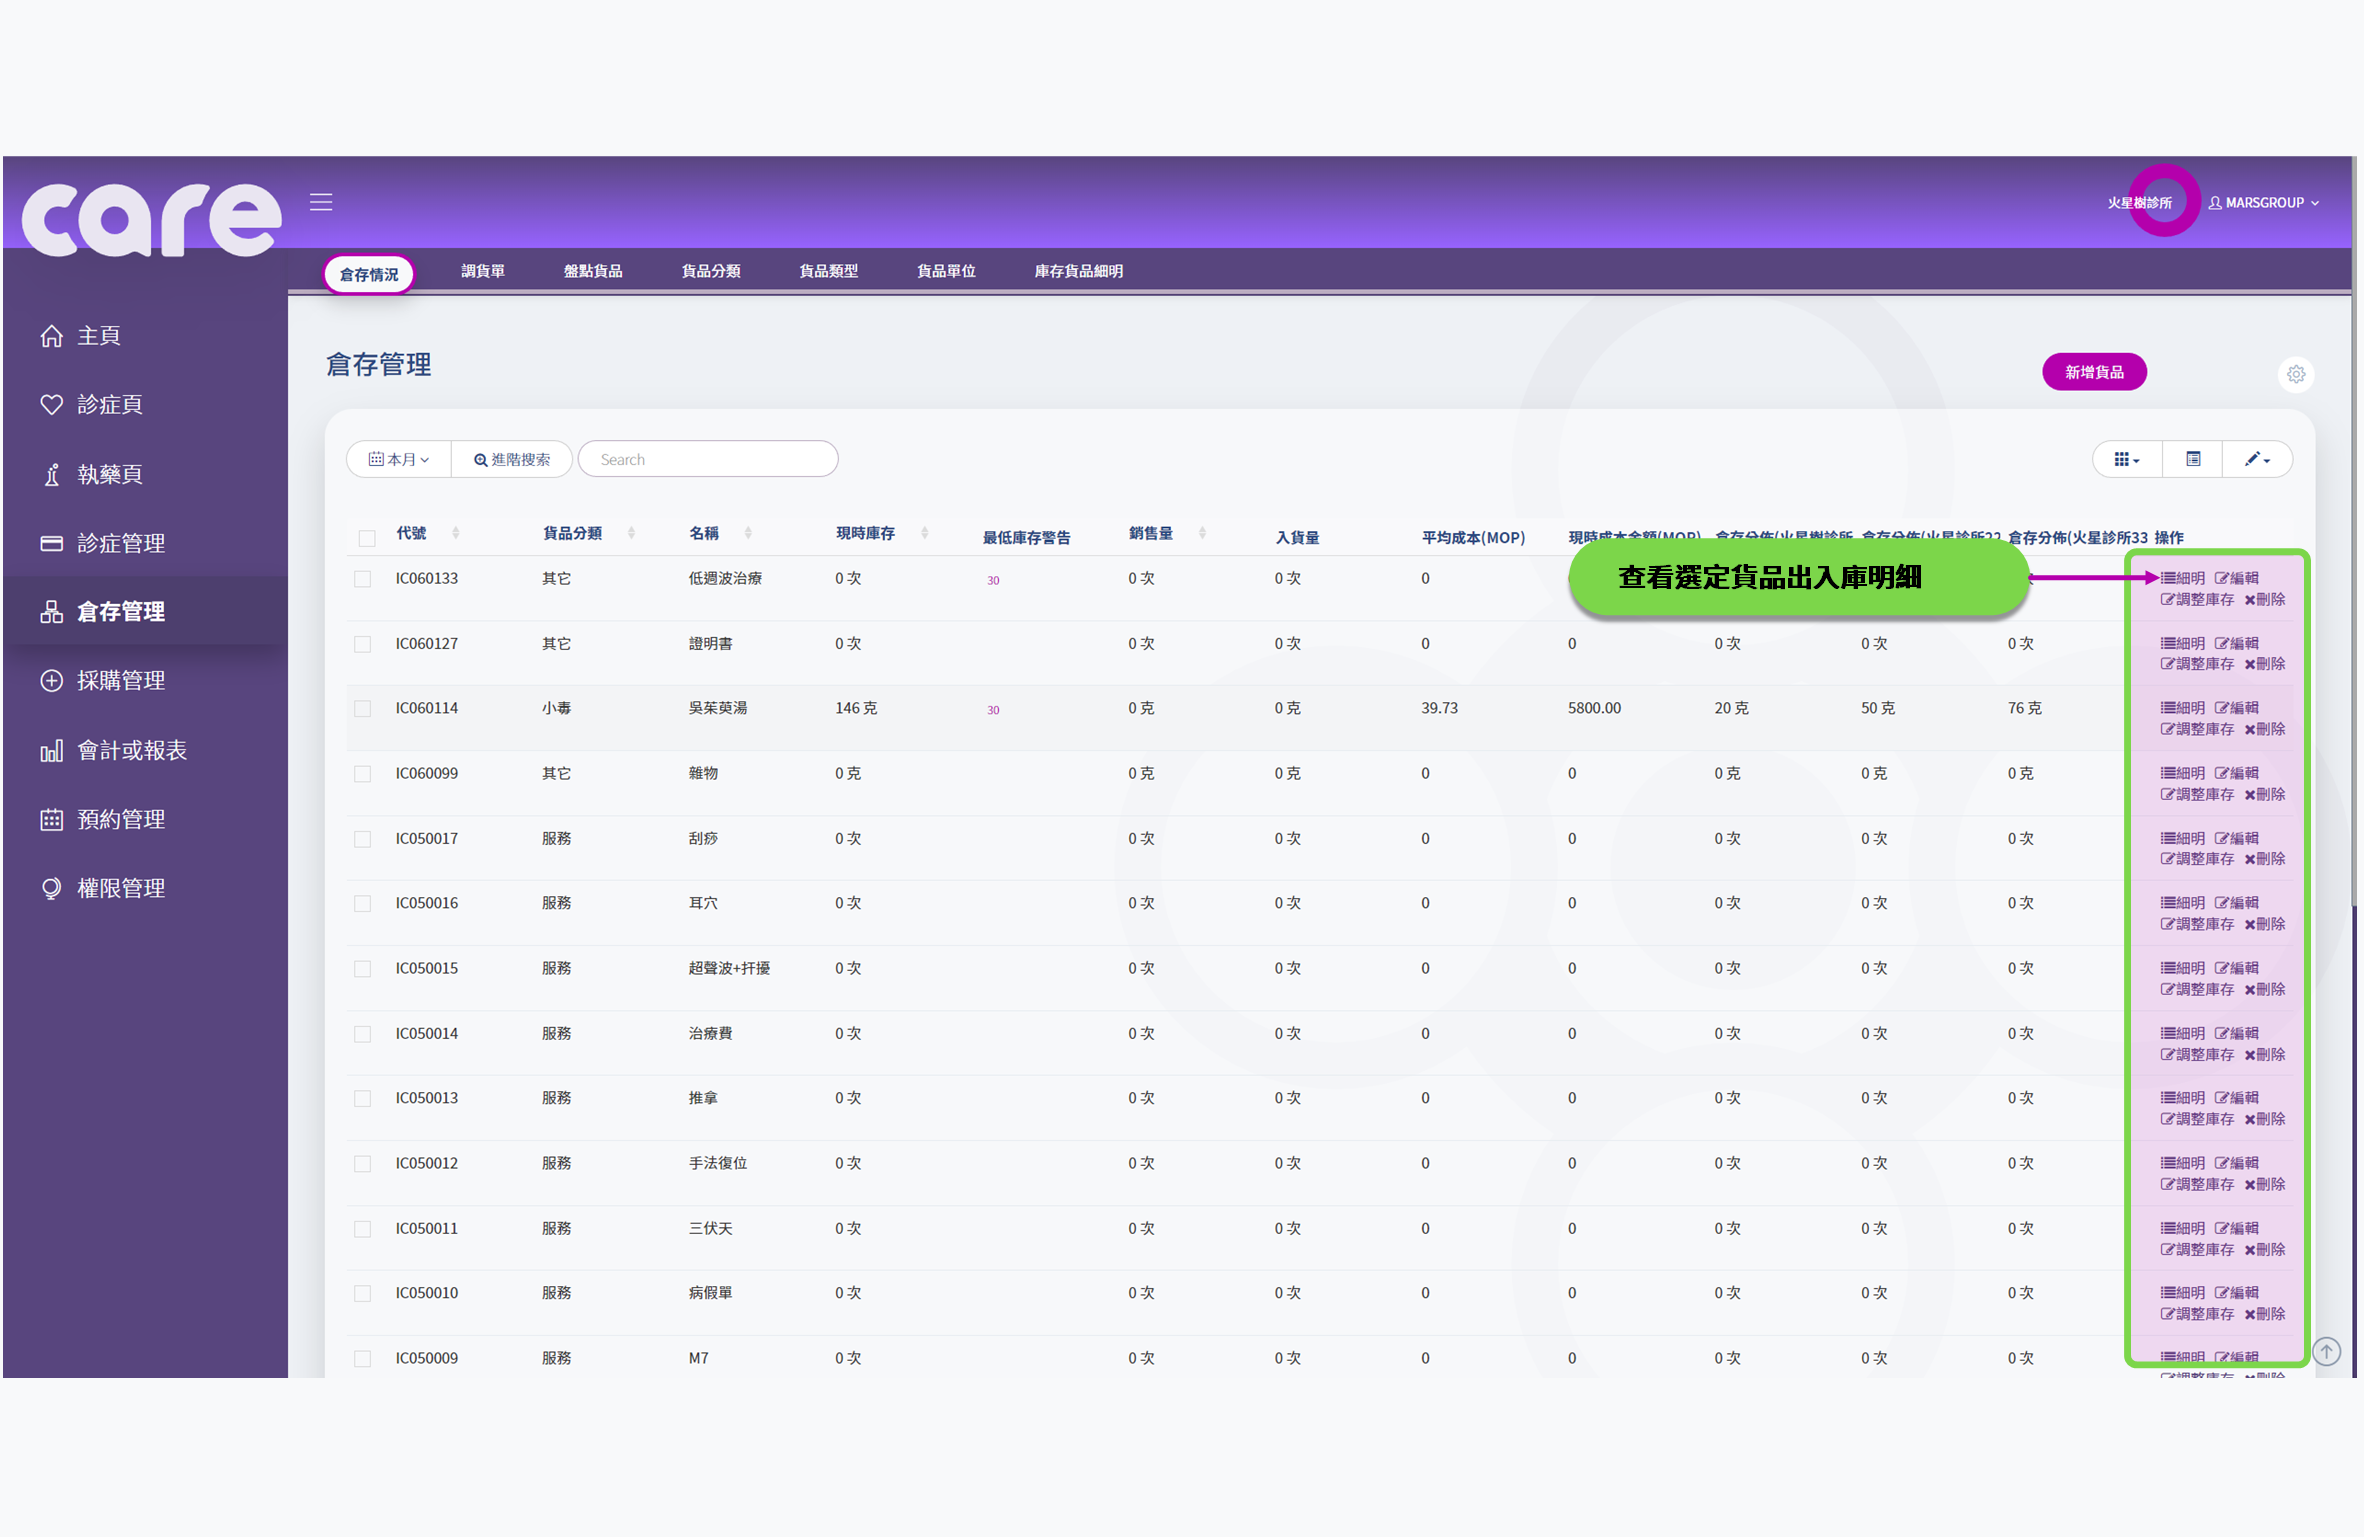Viewport: 2364px width, 1537px height.
Task: Tick the checkbox for item IC060133
Action: click(363, 579)
